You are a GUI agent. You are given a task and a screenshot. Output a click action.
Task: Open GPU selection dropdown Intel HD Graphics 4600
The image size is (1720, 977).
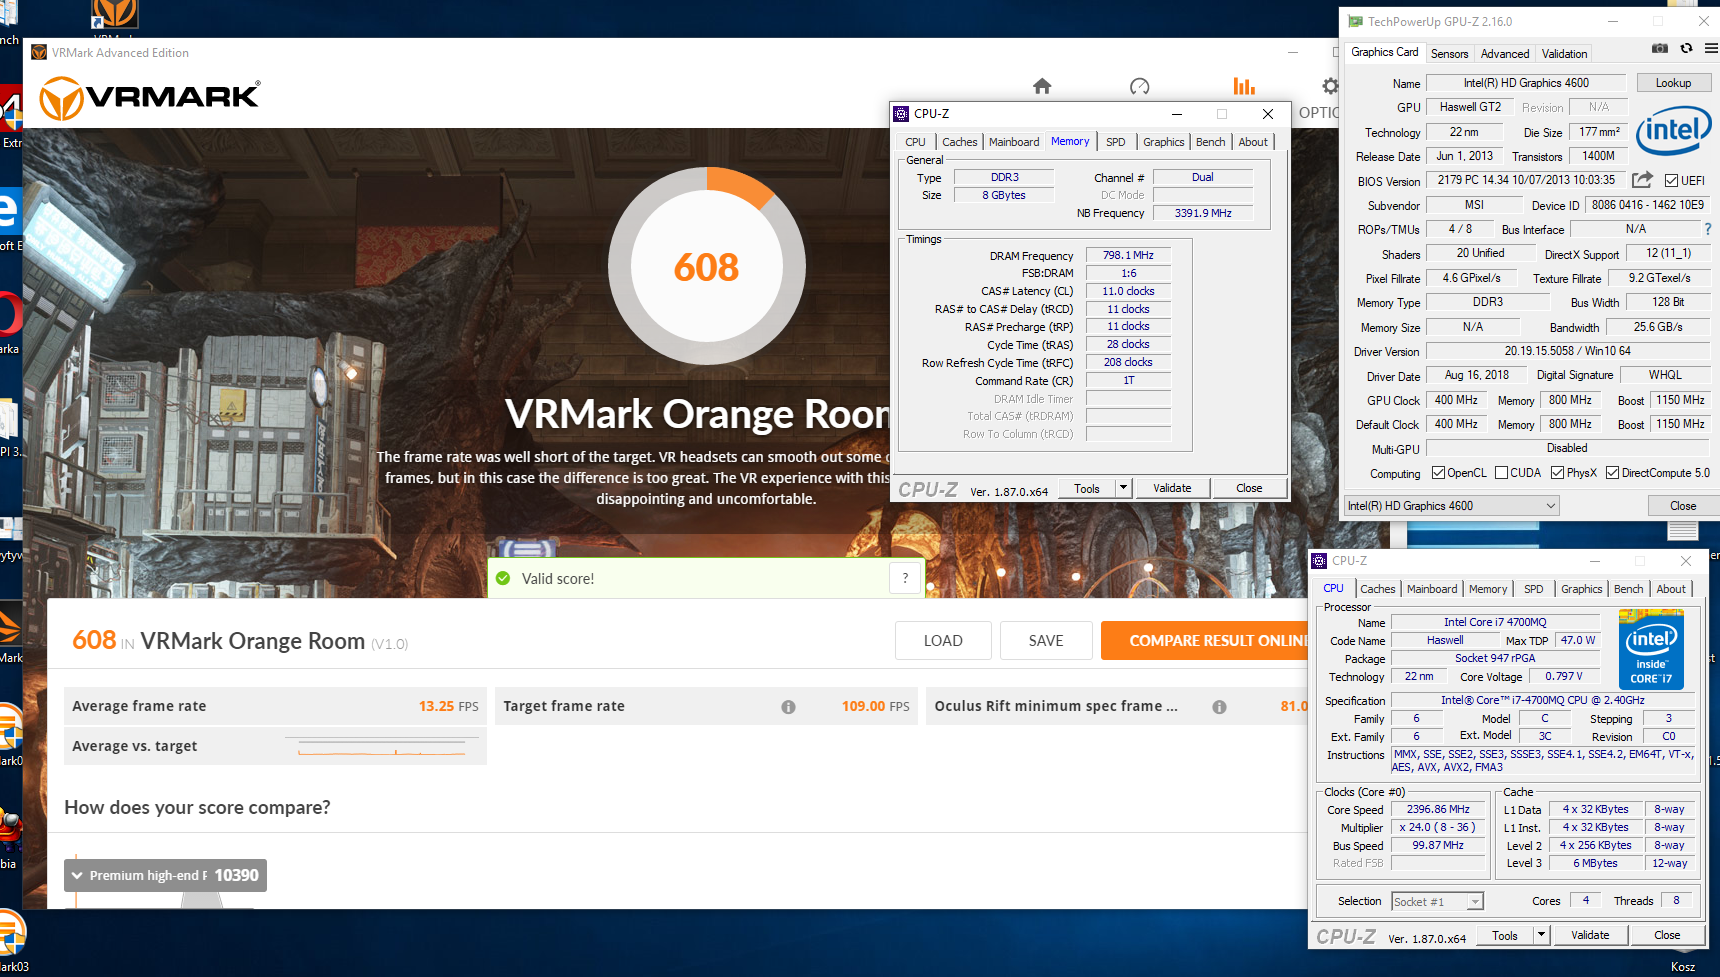1451,506
